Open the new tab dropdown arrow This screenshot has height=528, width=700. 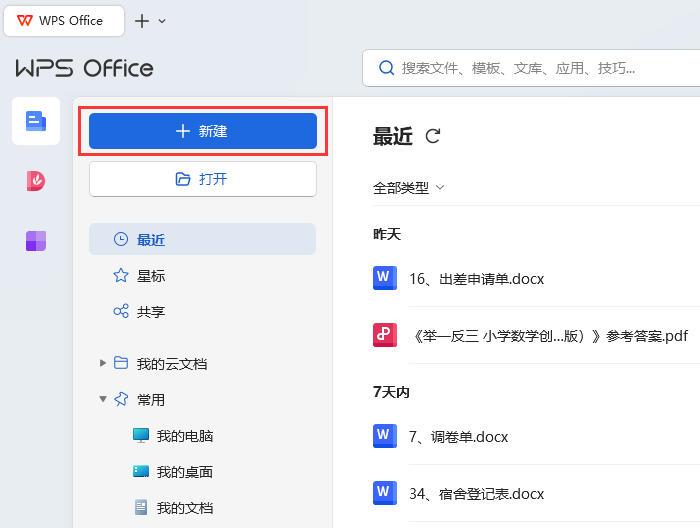(x=163, y=21)
